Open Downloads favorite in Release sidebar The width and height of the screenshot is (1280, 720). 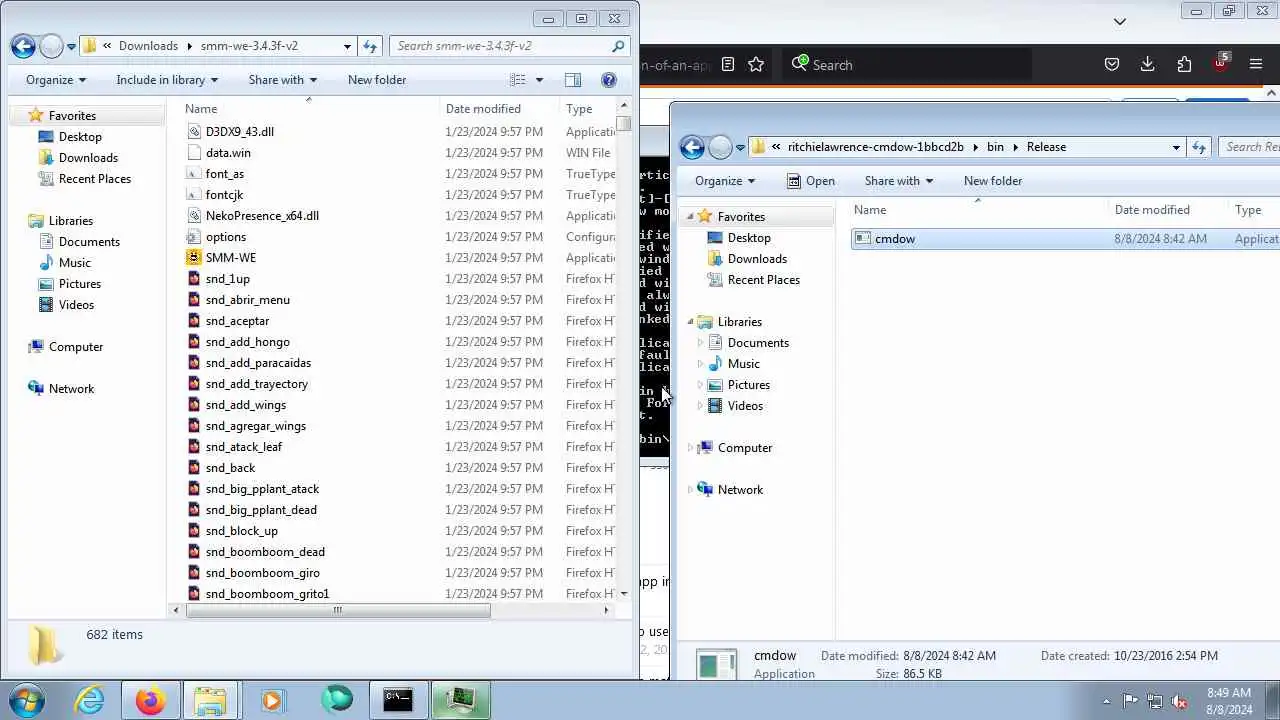click(757, 259)
